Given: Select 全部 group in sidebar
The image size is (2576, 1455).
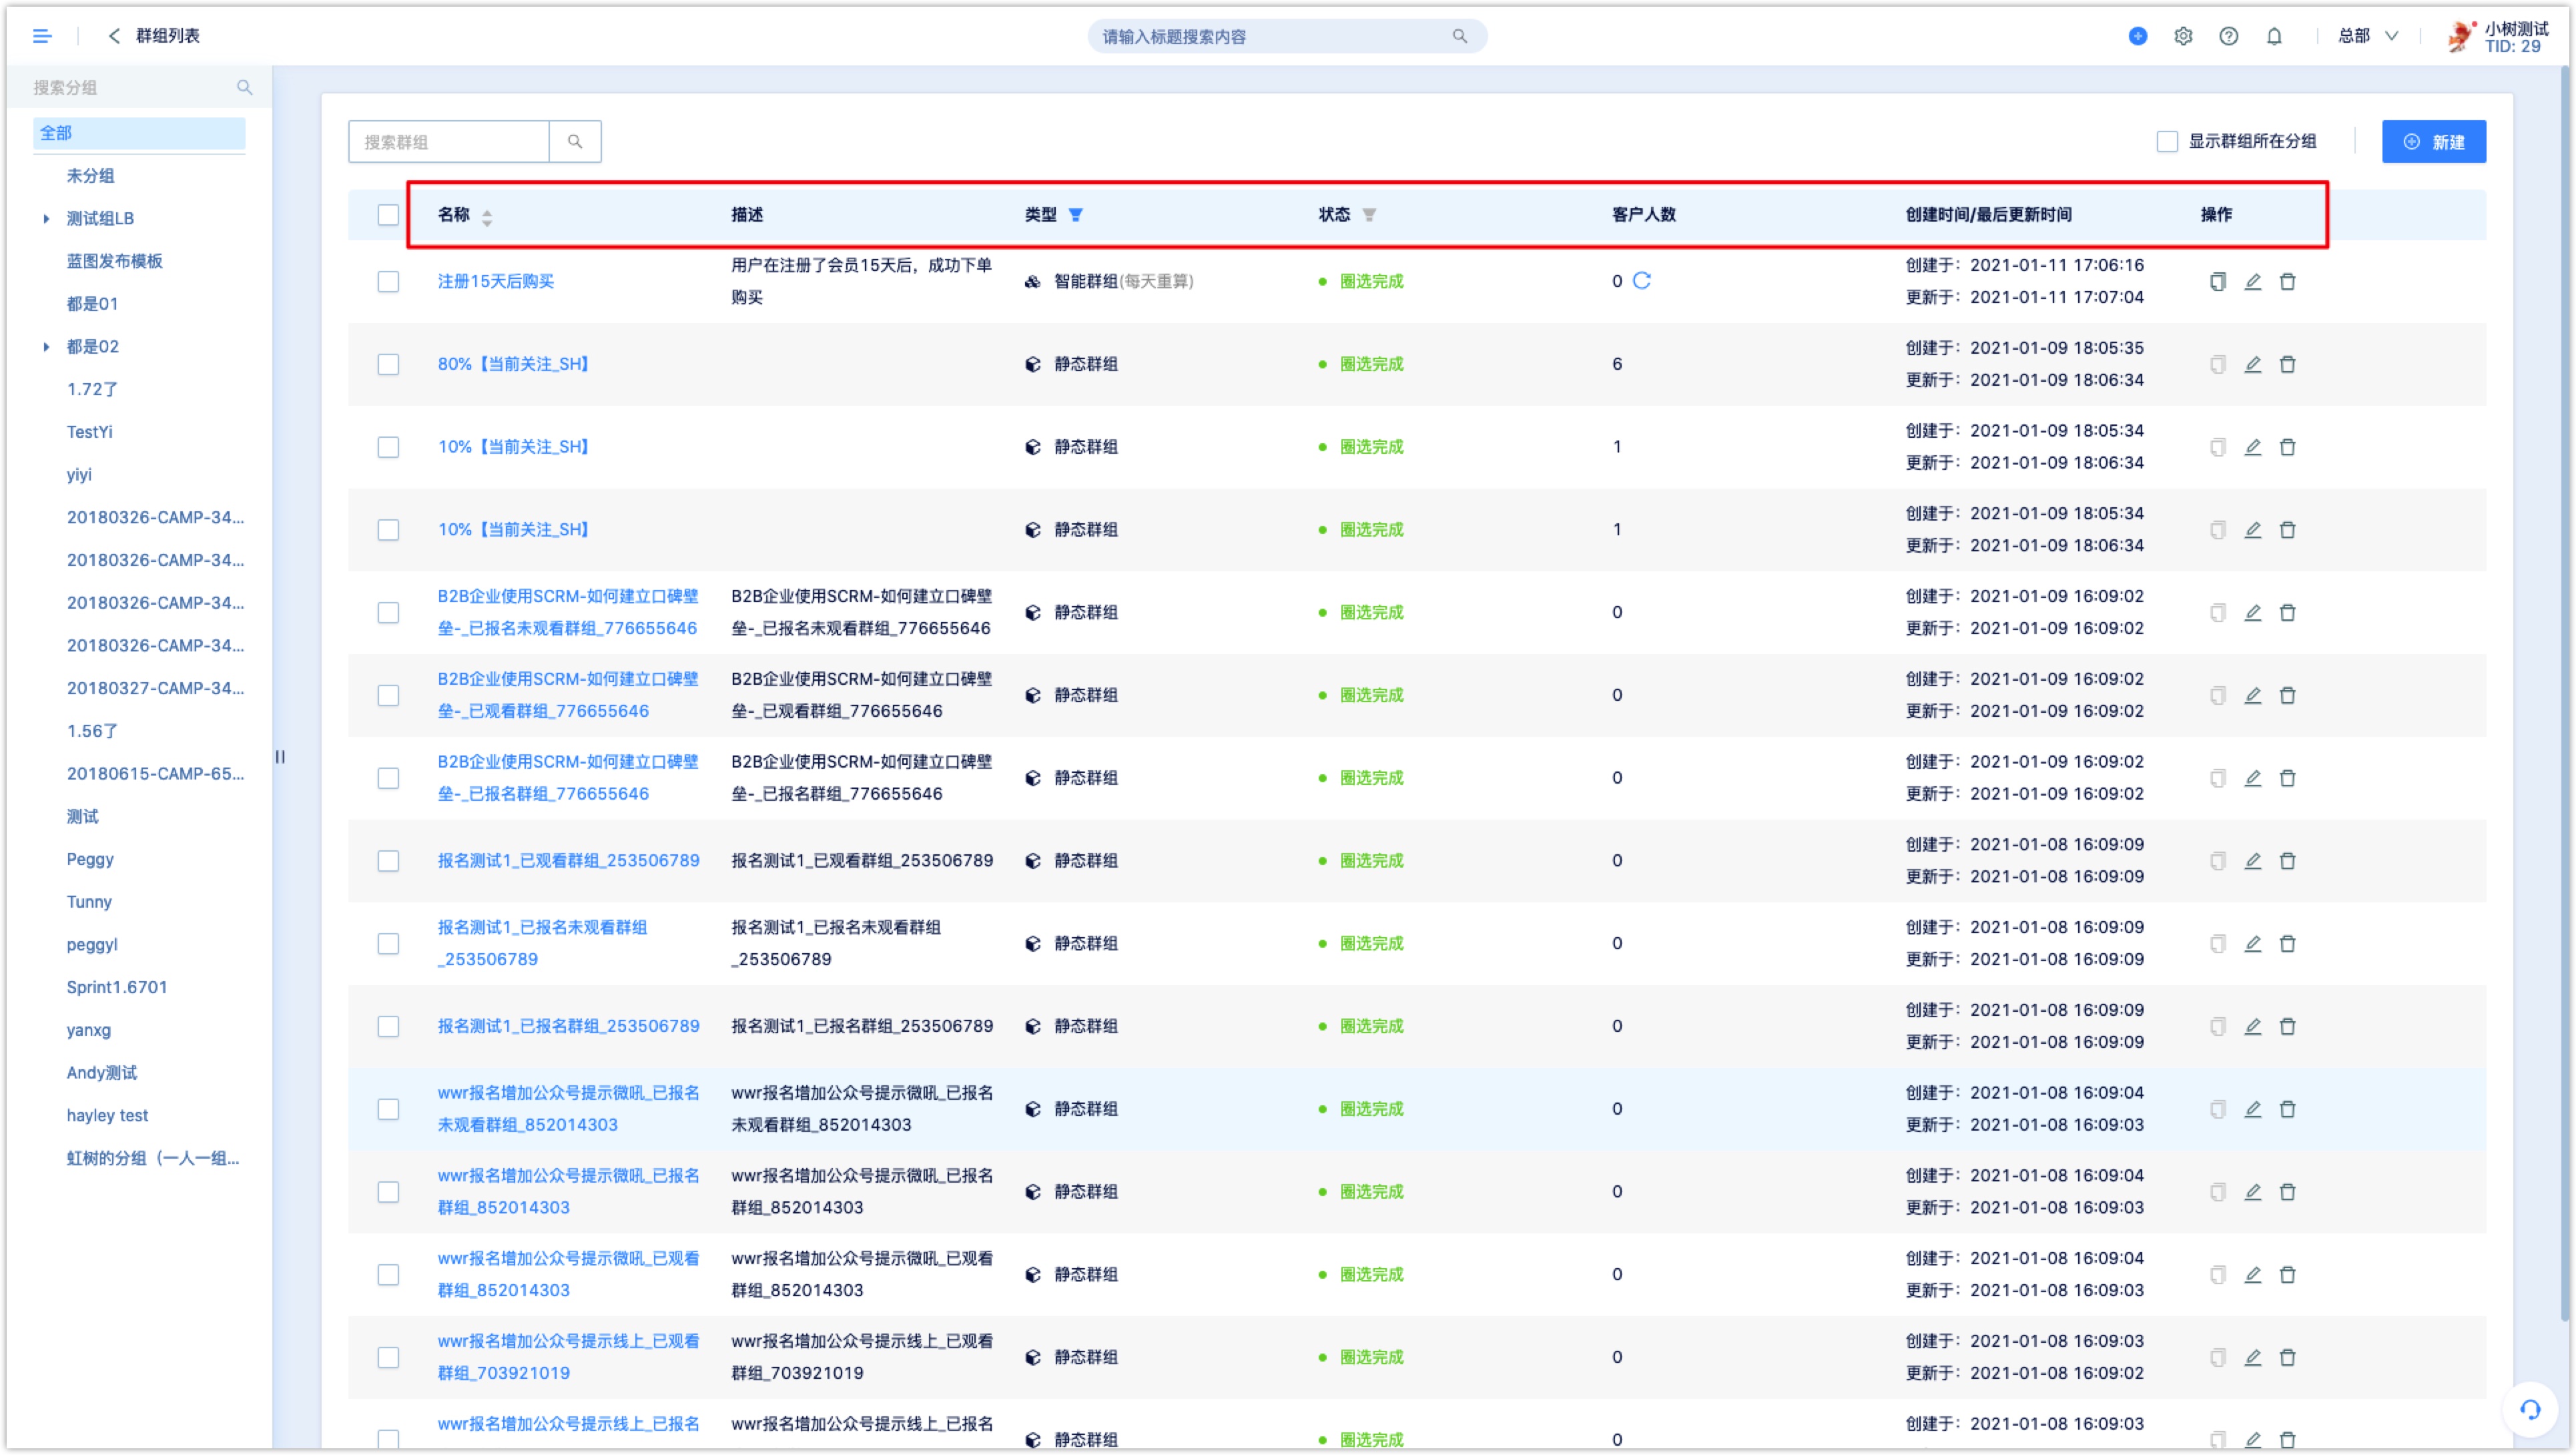Looking at the screenshot, I should pyautogui.click(x=139, y=133).
